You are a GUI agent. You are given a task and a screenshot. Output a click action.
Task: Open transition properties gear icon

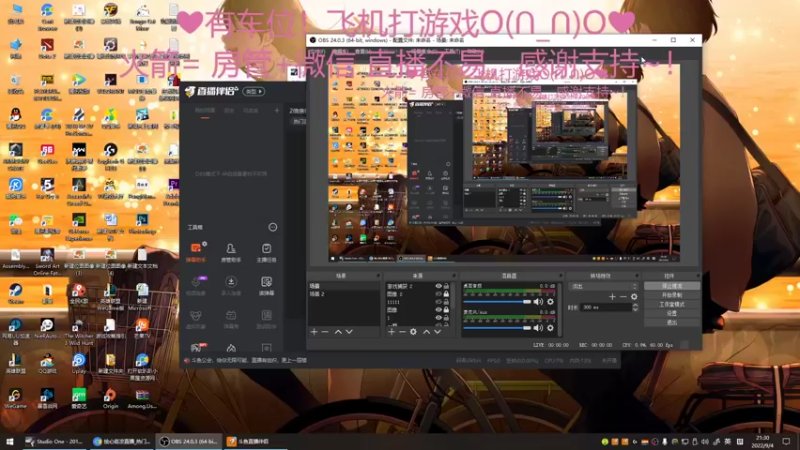pos(634,296)
